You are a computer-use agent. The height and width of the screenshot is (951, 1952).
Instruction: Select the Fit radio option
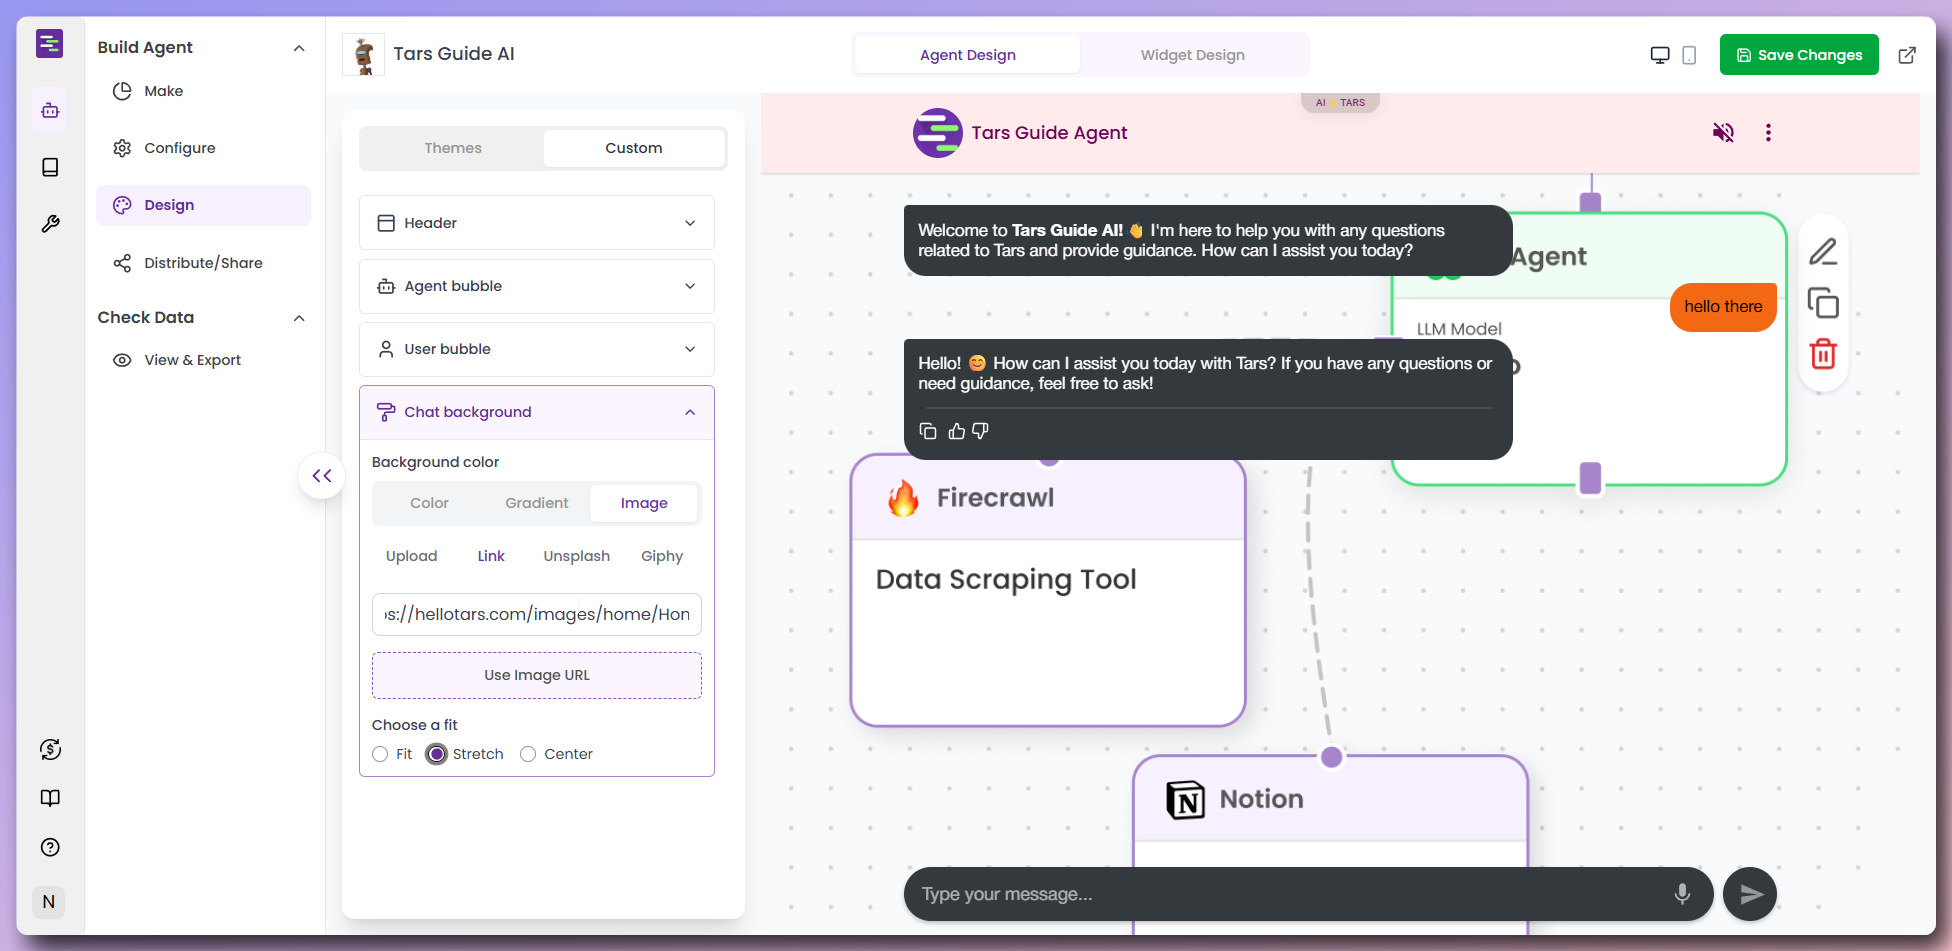coord(380,754)
